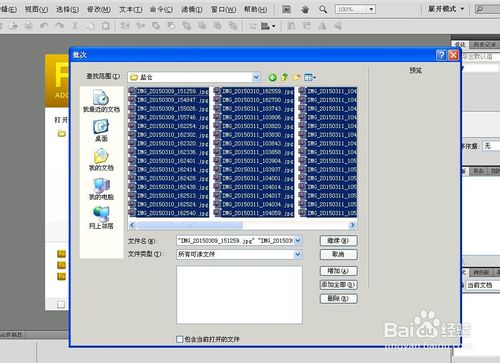Create a new folder icon
The height and width of the screenshot is (363, 500).
pyautogui.click(x=296, y=77)
